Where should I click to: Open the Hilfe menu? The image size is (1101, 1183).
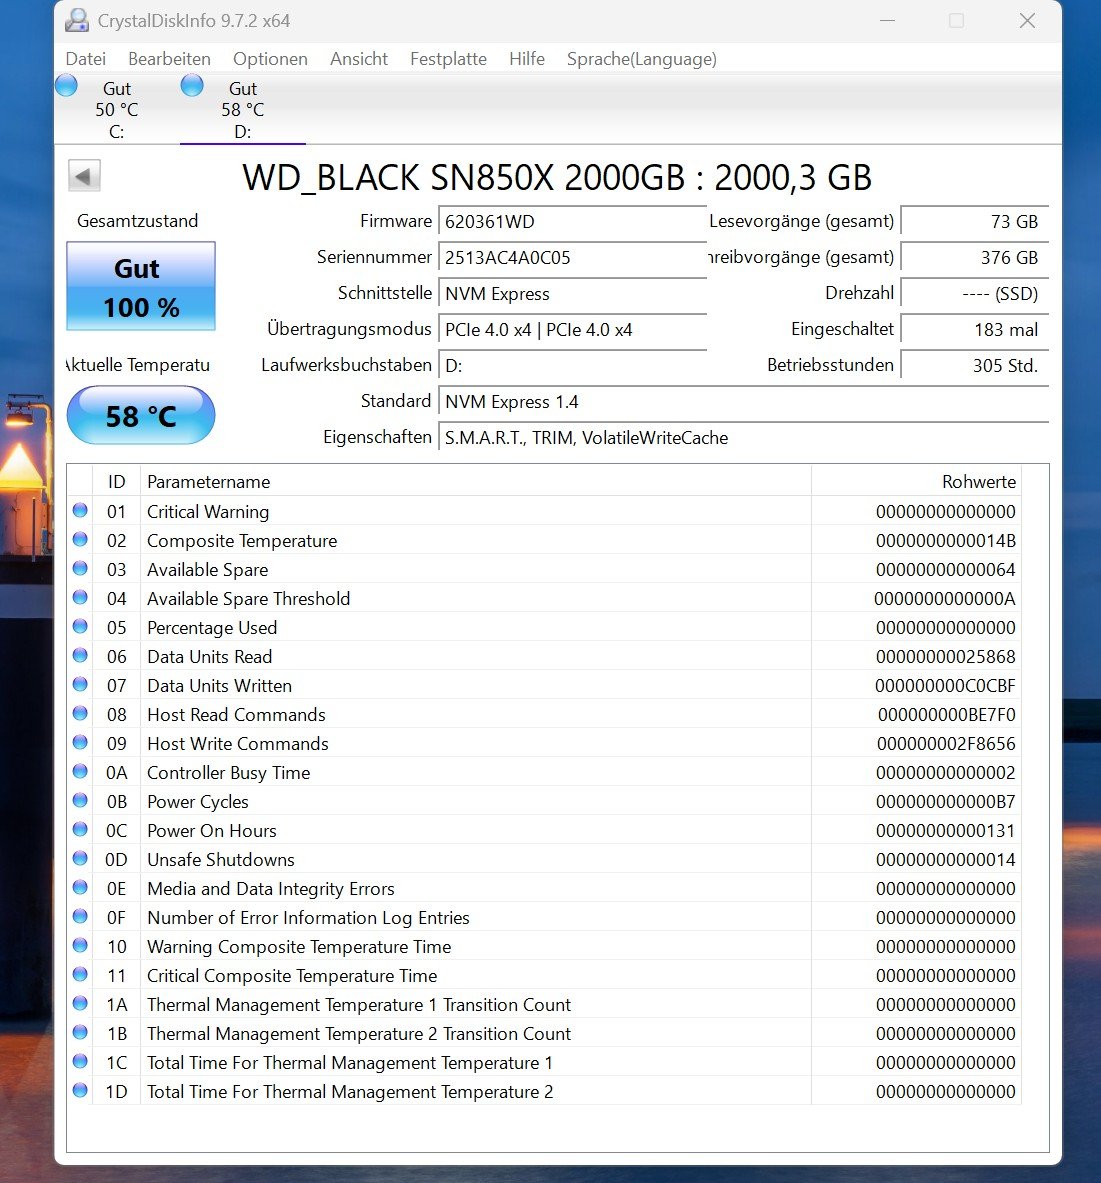click(527, 59)
